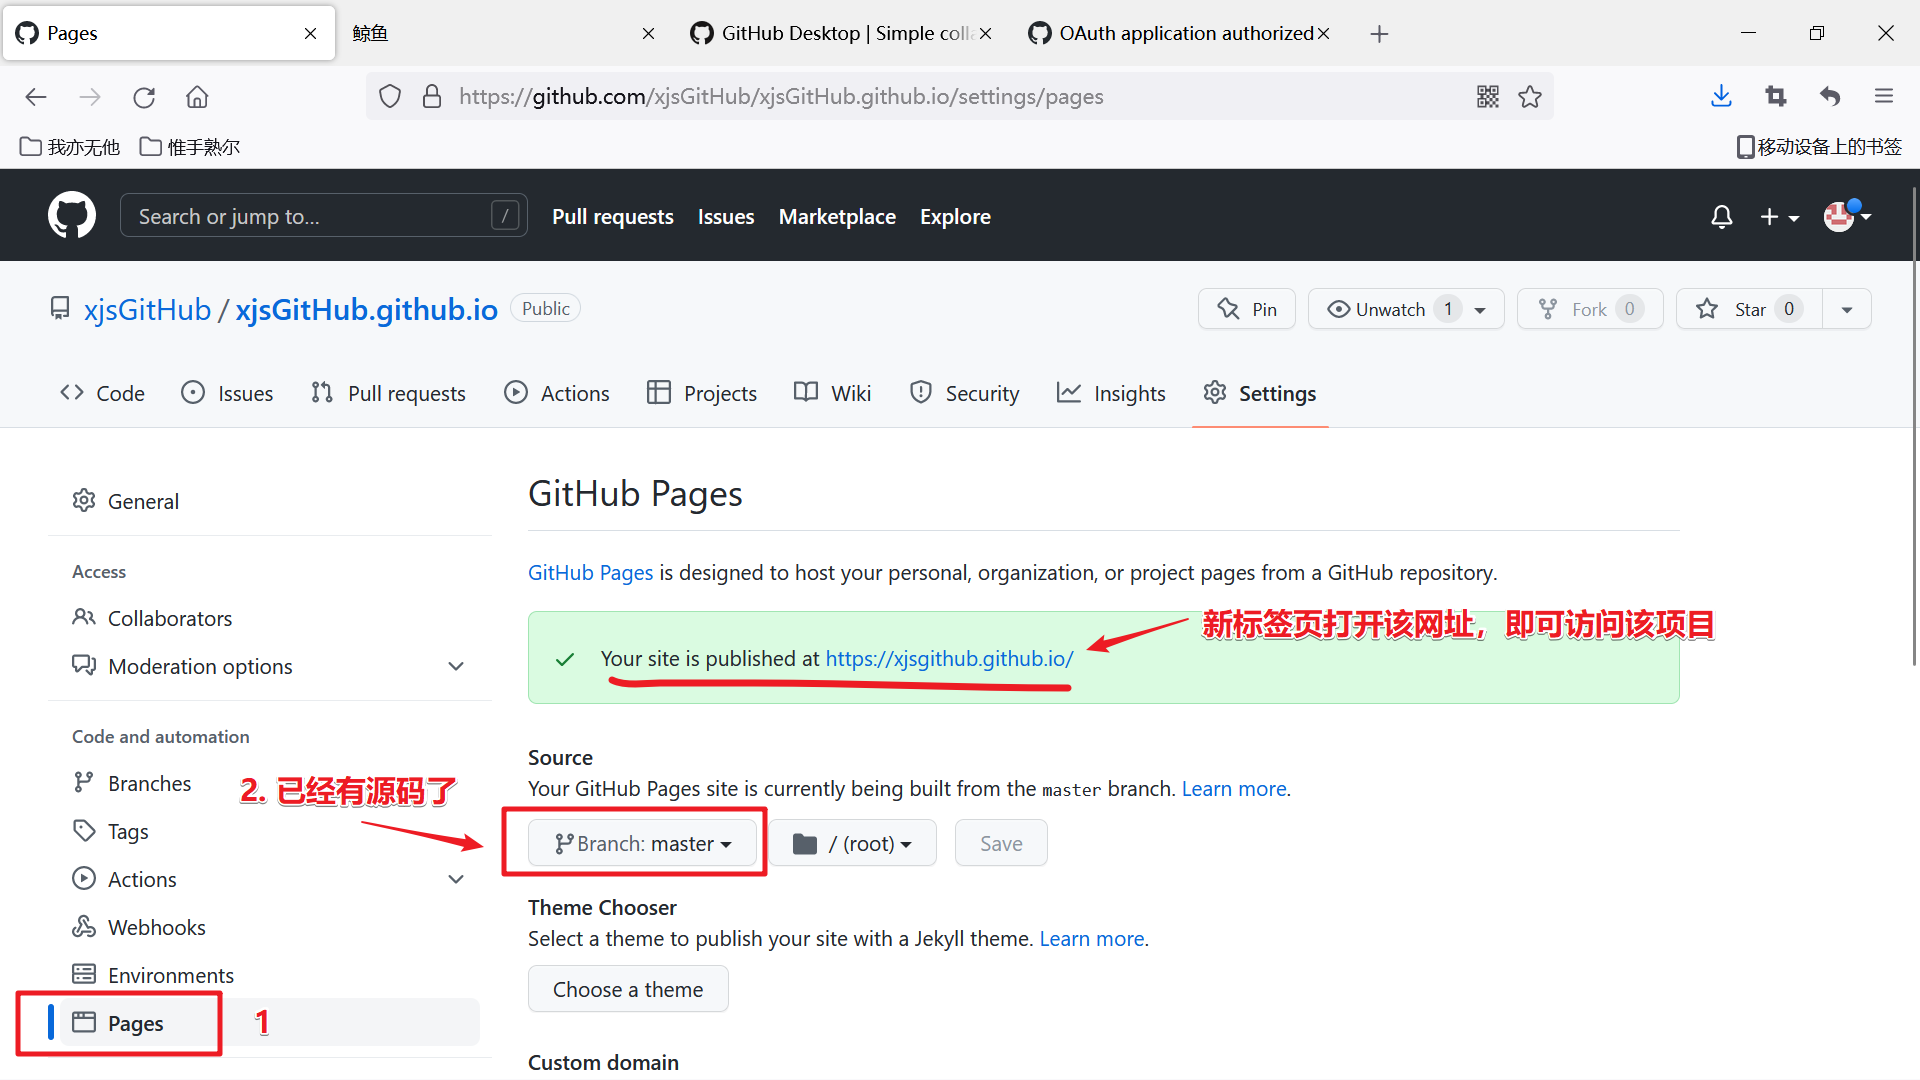Image resolution: width=1920 pixels, height=1080 pixels.
Task: Open Explore in top navigation
Action: [955, 217]
